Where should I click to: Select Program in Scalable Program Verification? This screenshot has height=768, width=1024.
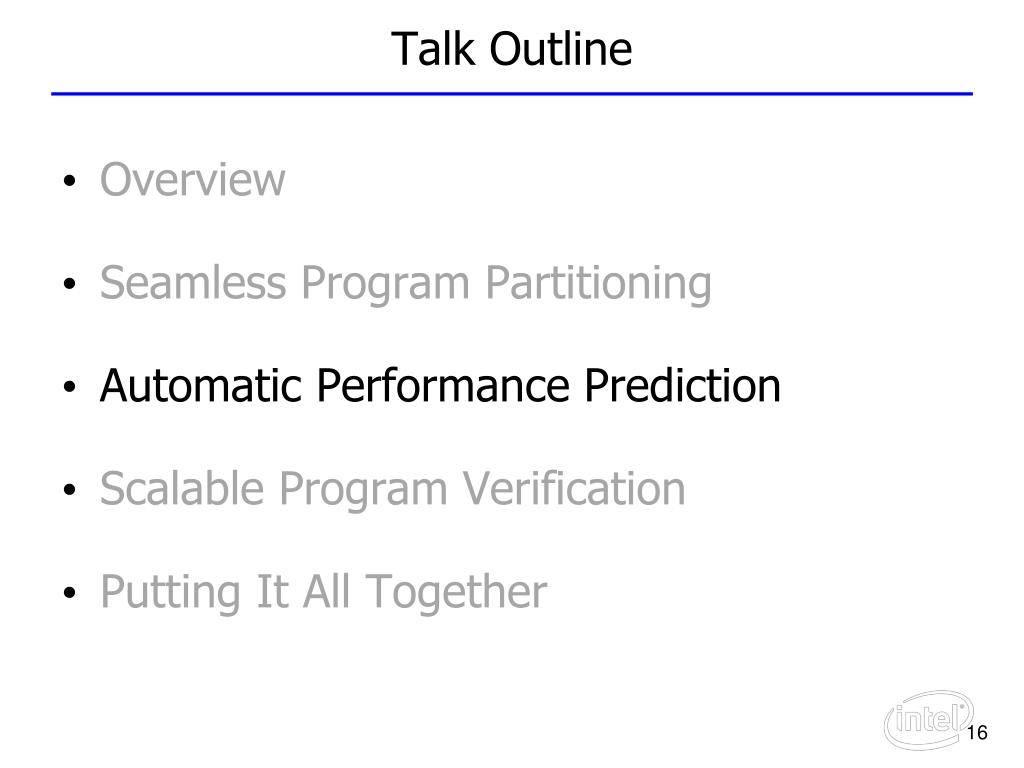point(363,490)
